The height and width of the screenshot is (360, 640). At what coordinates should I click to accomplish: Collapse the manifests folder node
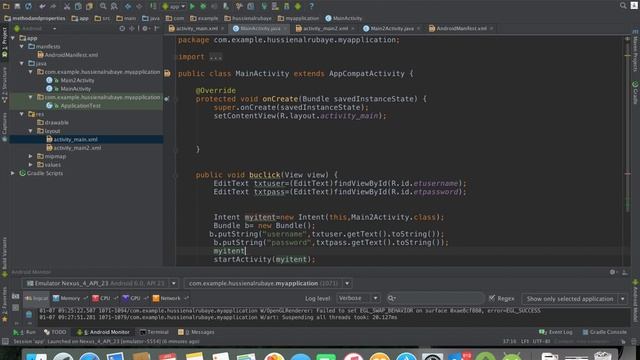(22, 47)
